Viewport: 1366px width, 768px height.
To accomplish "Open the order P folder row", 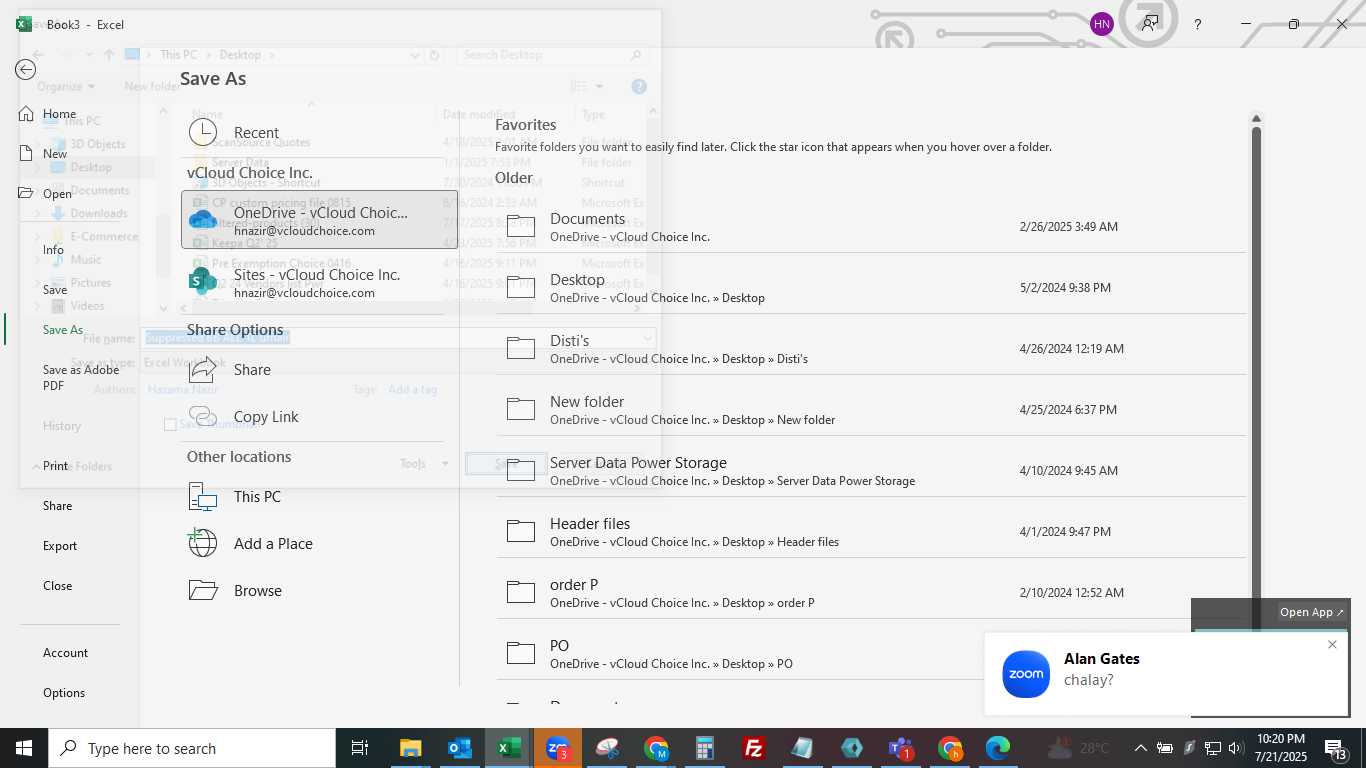I will 871,592.
